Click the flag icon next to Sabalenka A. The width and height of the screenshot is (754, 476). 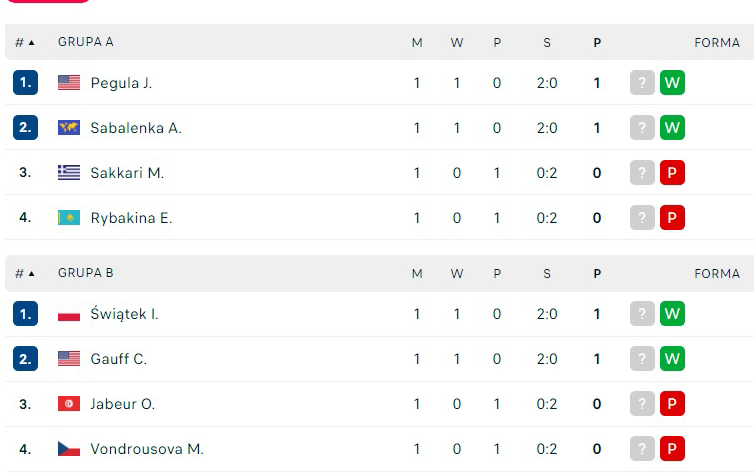69,128
